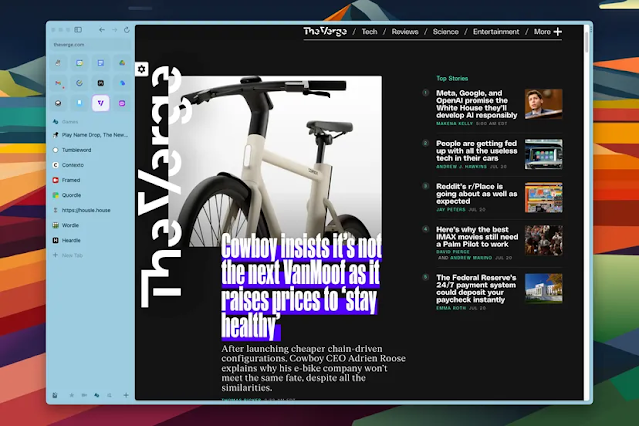The height and width of the screenshot is (426, 639).
Task: Select the active Games space icon
Action: (97, 395)
